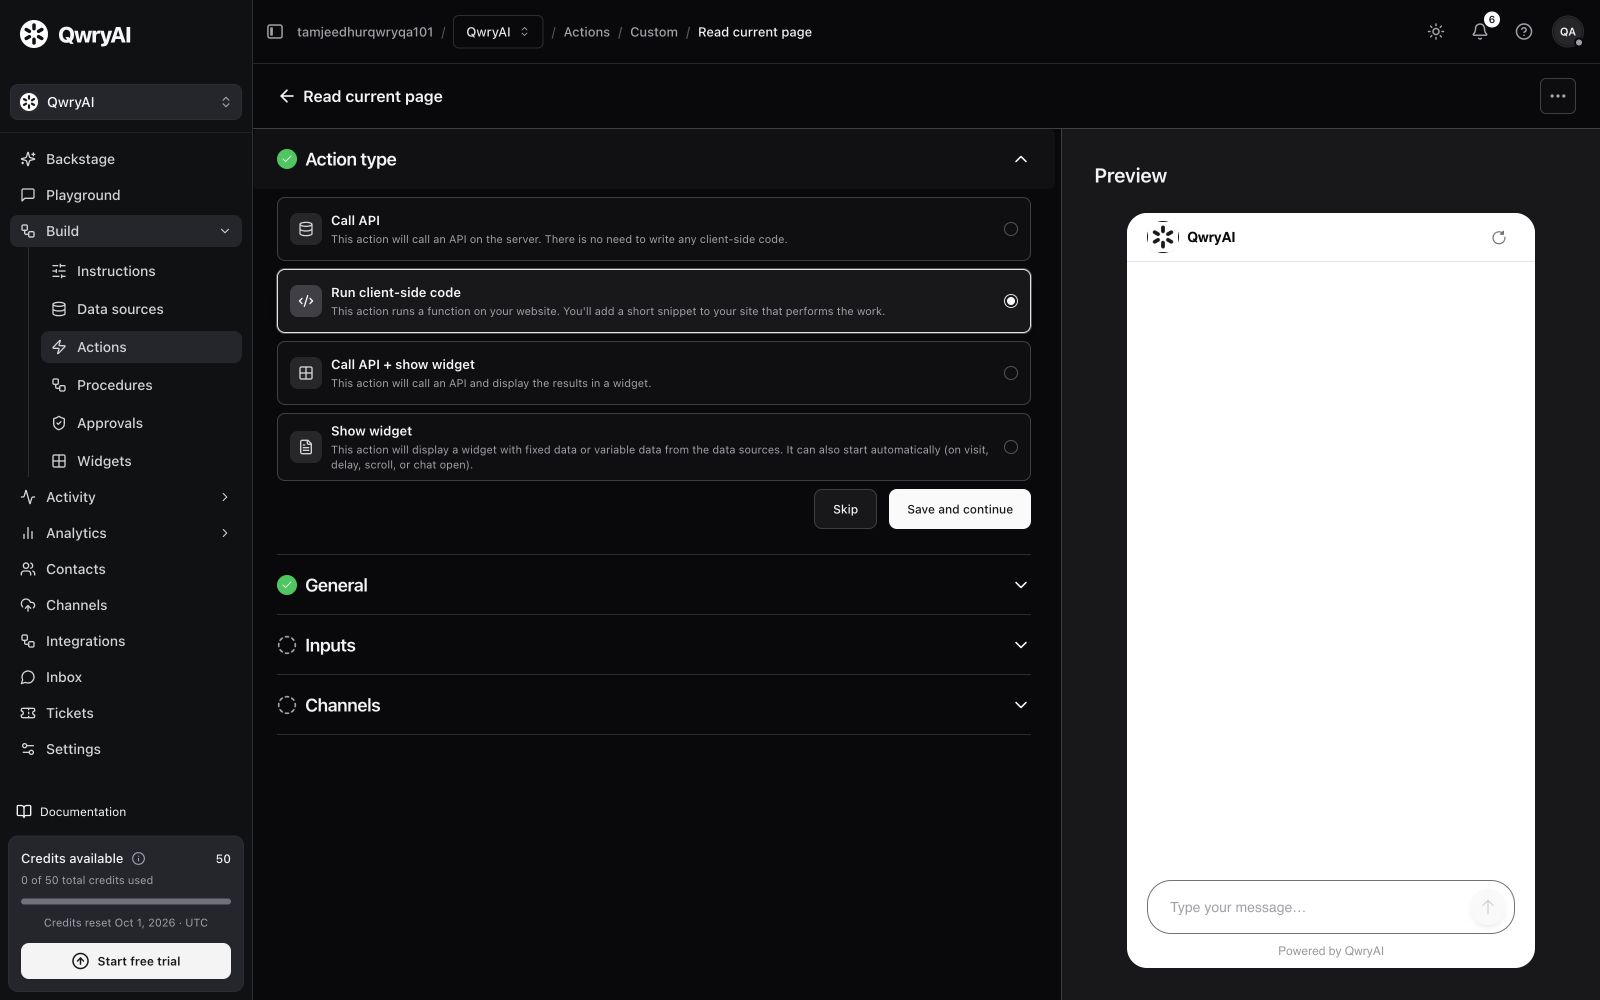Open the QA user avatar menu
Screen dimensions: 1600x1000
point(1567,32)
